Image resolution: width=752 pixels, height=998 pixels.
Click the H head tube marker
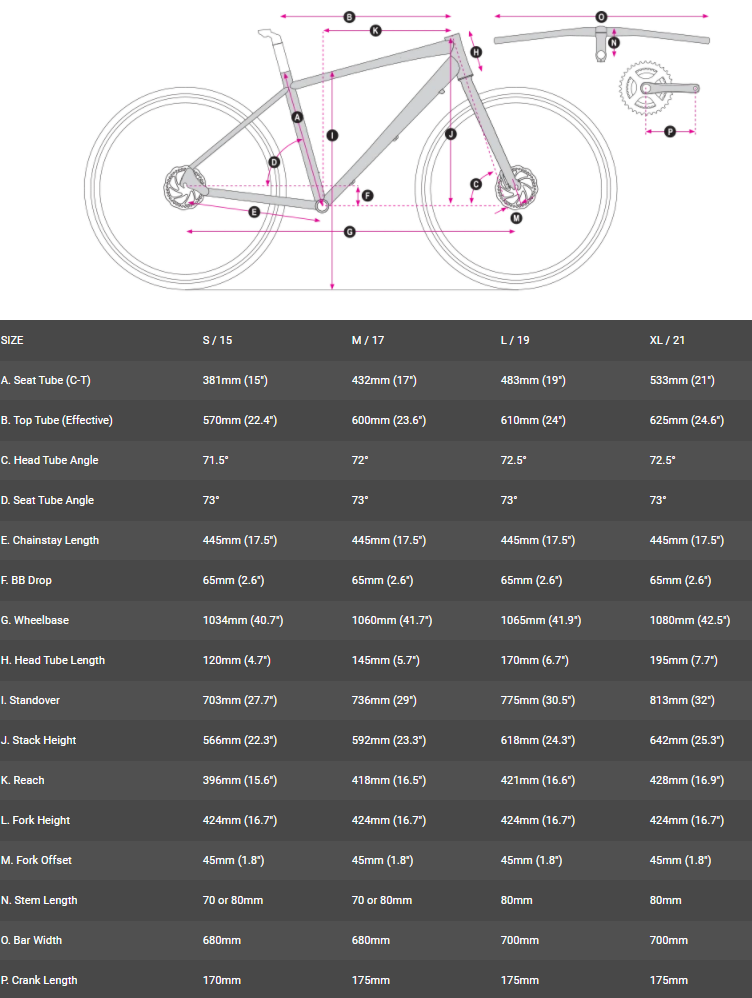coord(476,52)
